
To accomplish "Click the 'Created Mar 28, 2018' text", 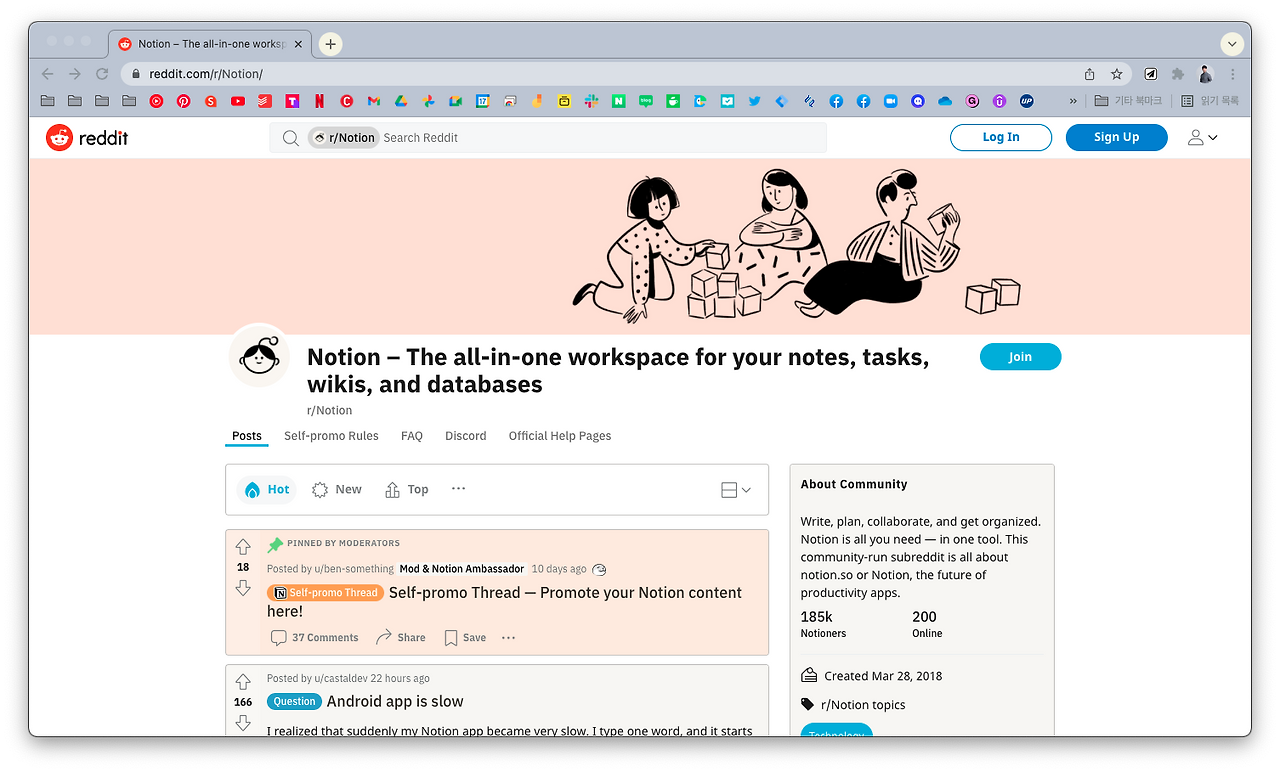I will (883, 676).
